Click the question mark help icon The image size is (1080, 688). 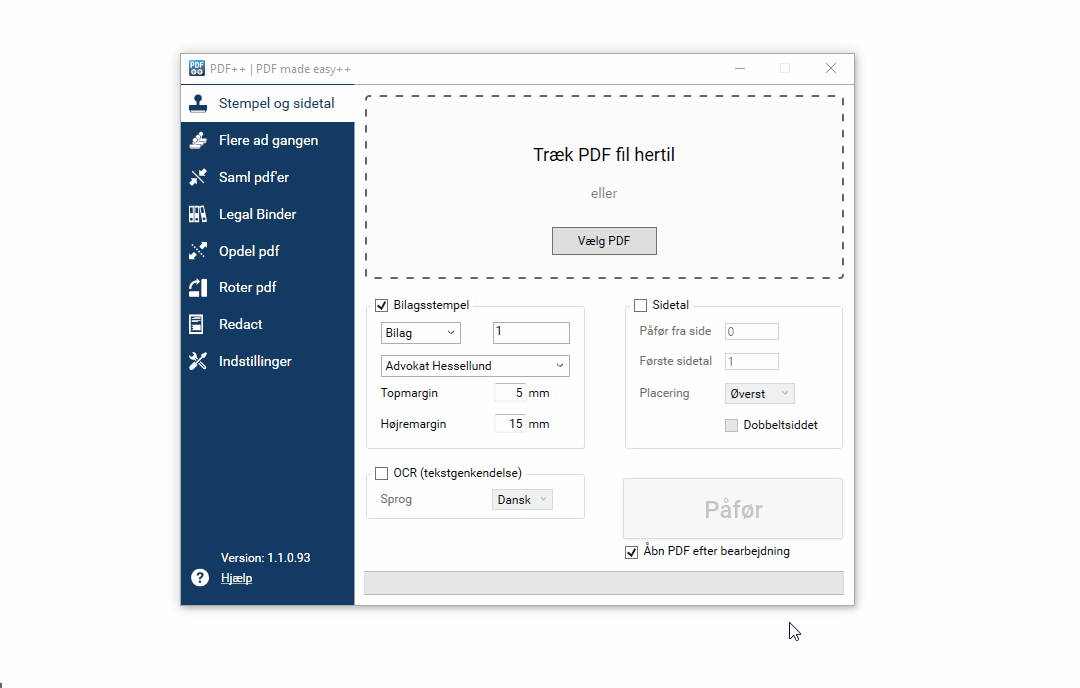click(200, 577)
